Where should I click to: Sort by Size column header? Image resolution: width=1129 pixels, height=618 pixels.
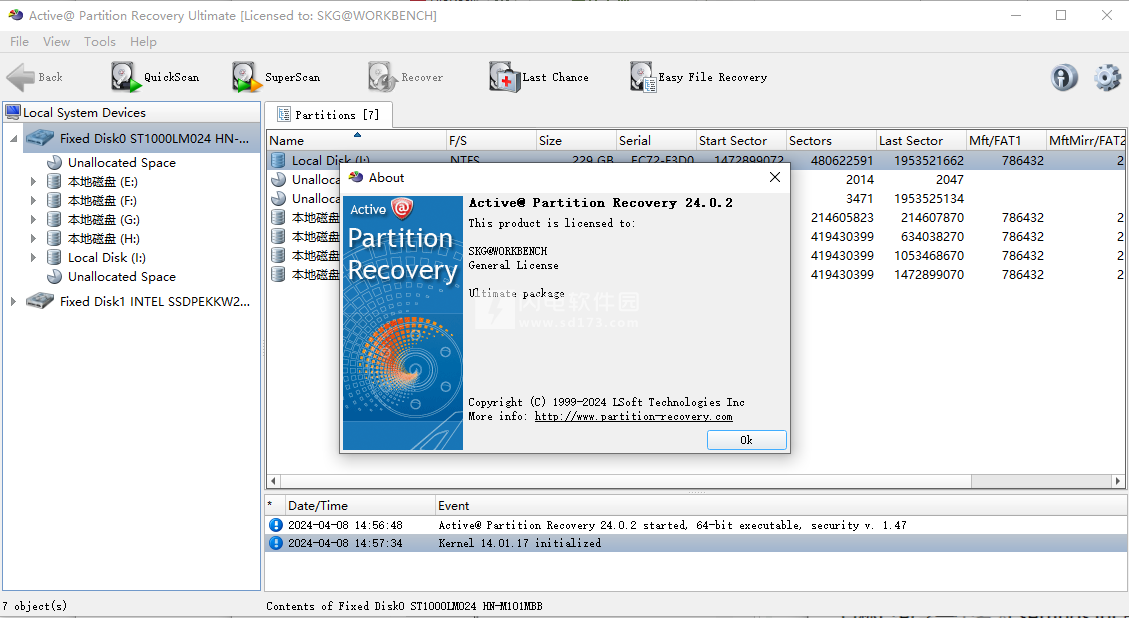tap(576, 140)
